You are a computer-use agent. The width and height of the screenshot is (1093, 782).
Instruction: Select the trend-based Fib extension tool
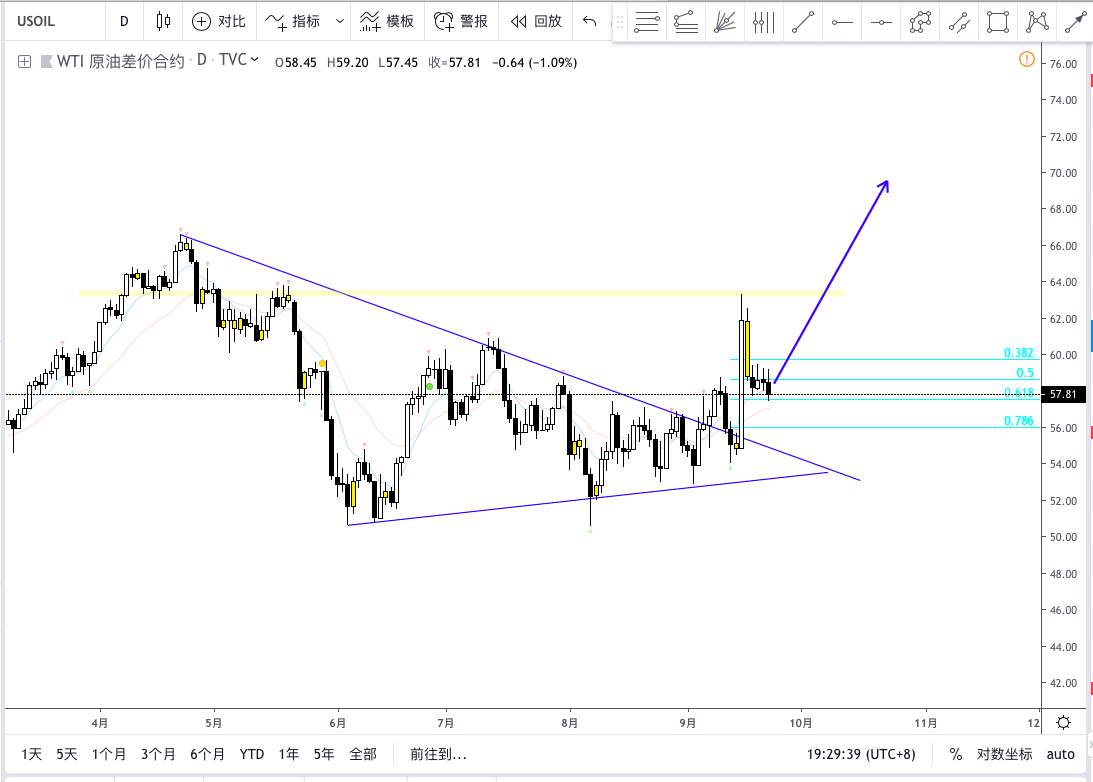[686, 22]
